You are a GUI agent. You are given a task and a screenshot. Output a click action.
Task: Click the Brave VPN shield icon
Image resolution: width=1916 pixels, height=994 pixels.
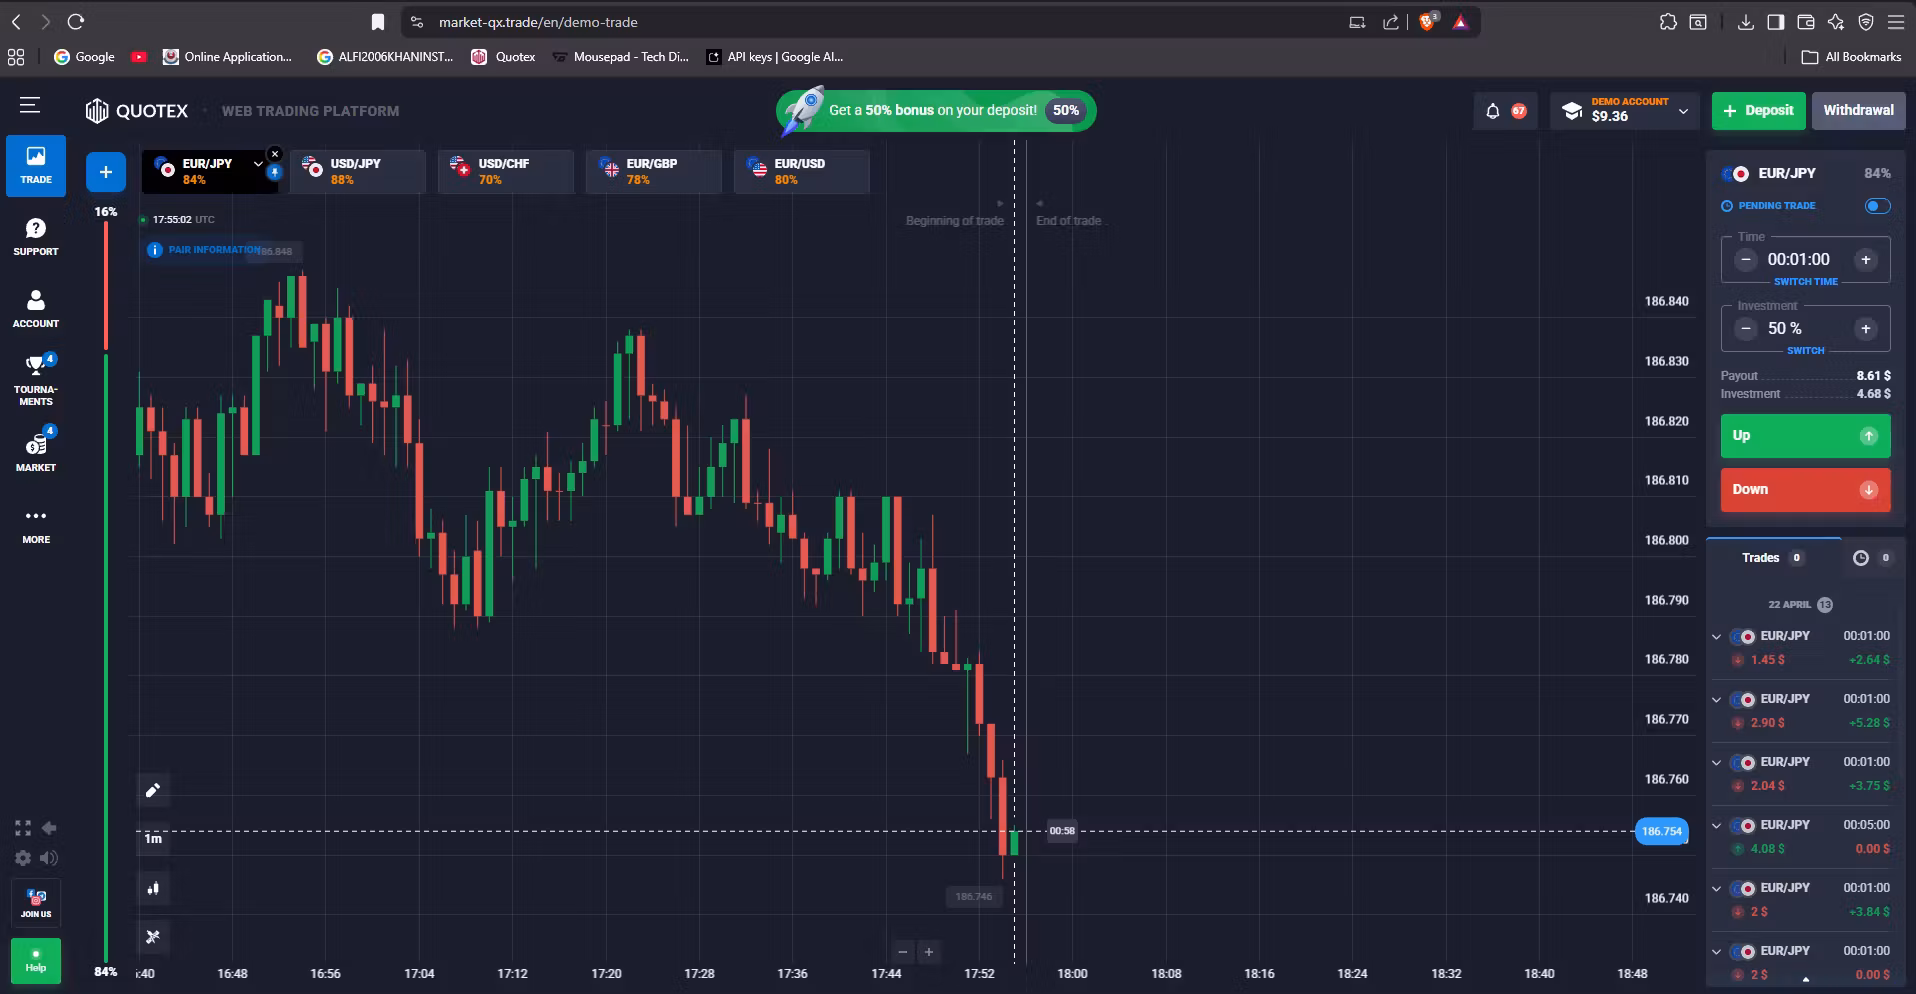click(1865, 22)
